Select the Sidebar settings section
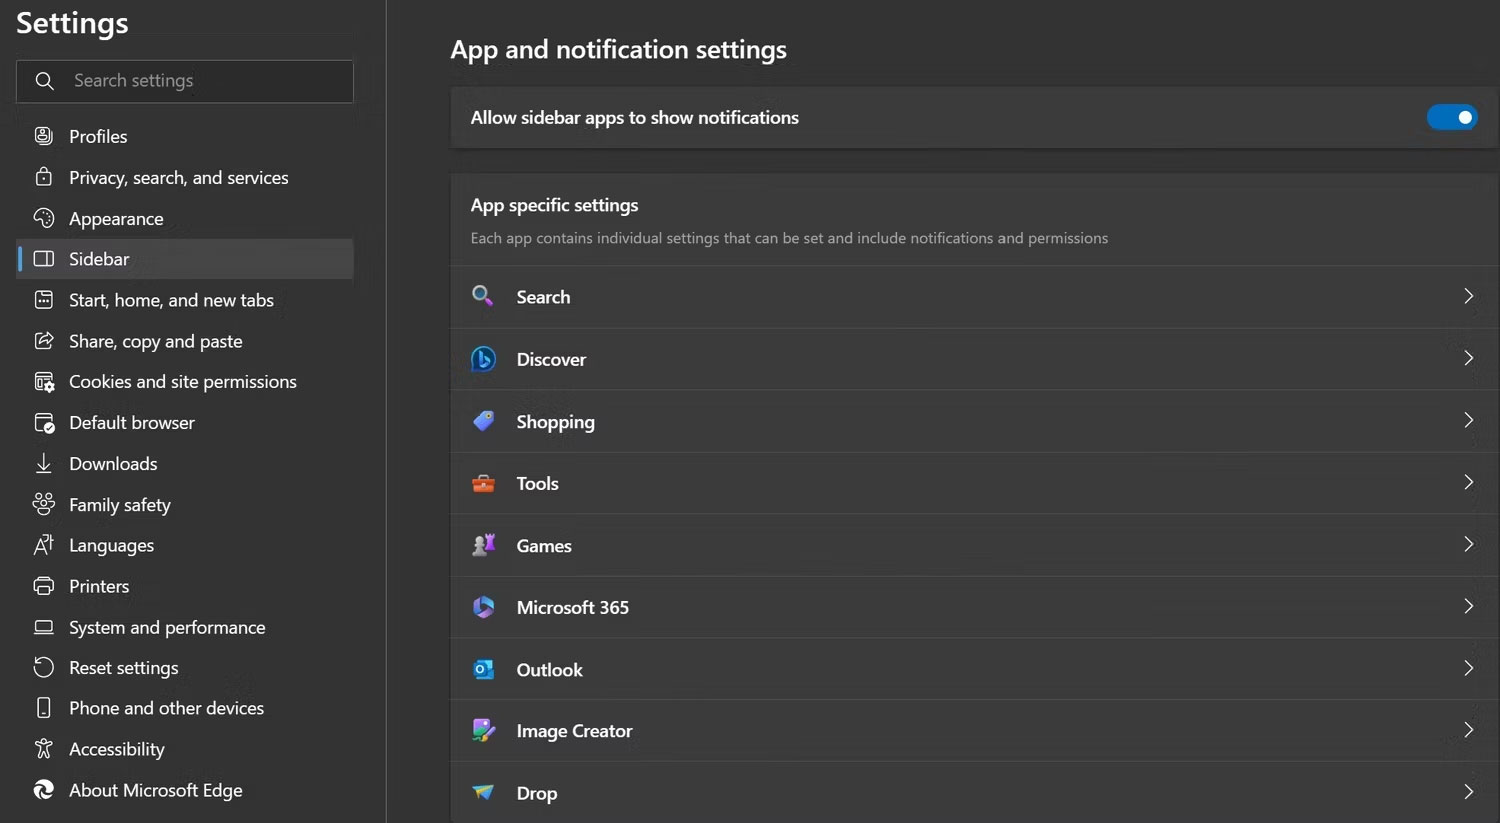This screenshot has height=823, width=1500. (185, 259)
